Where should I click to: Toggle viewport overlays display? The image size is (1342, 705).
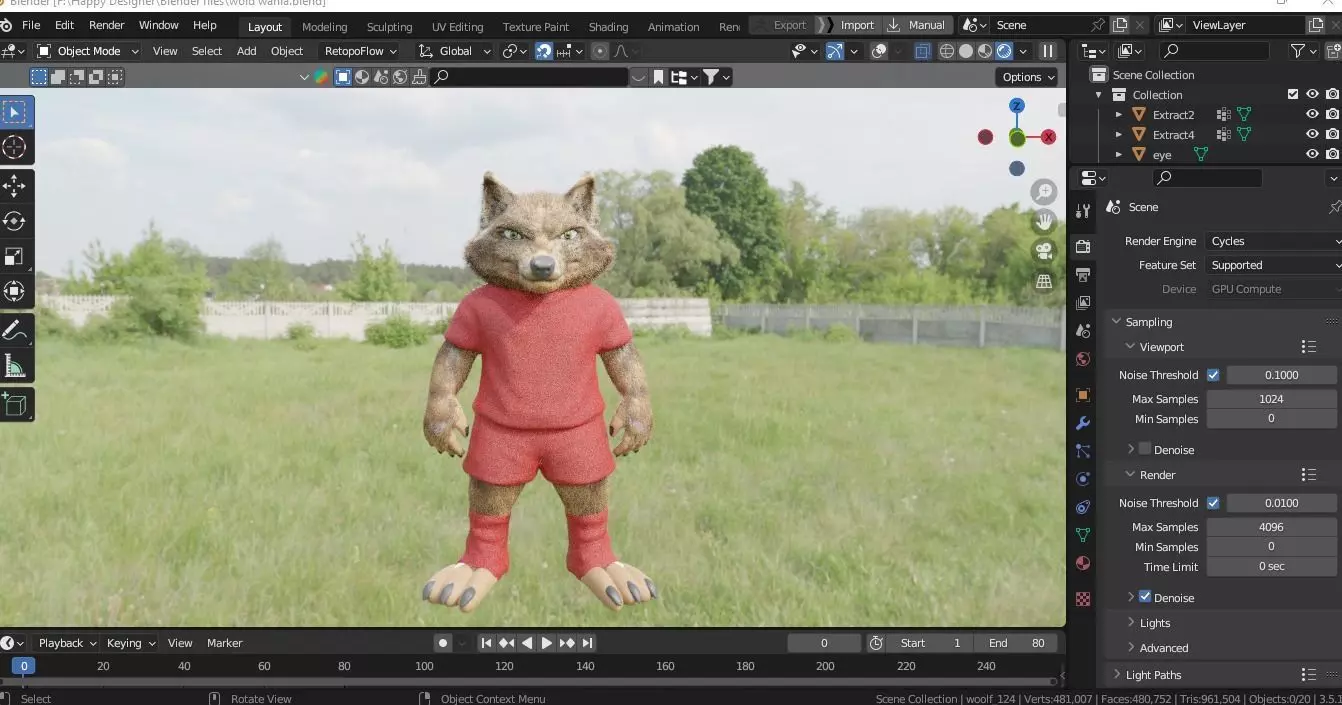pyautogui.click(x=878, y=51)
